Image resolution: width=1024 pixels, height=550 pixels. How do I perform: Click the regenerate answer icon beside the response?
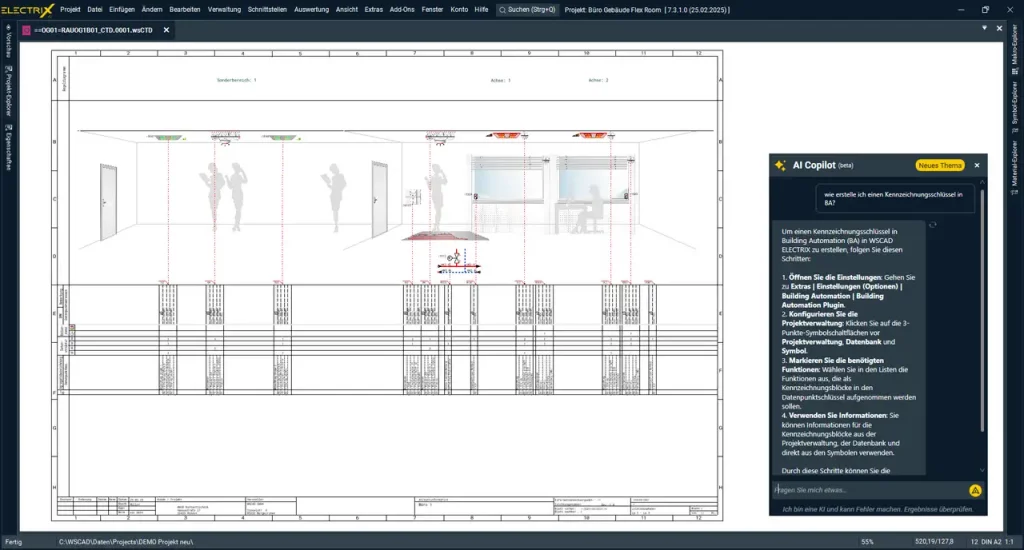point(932,226)
